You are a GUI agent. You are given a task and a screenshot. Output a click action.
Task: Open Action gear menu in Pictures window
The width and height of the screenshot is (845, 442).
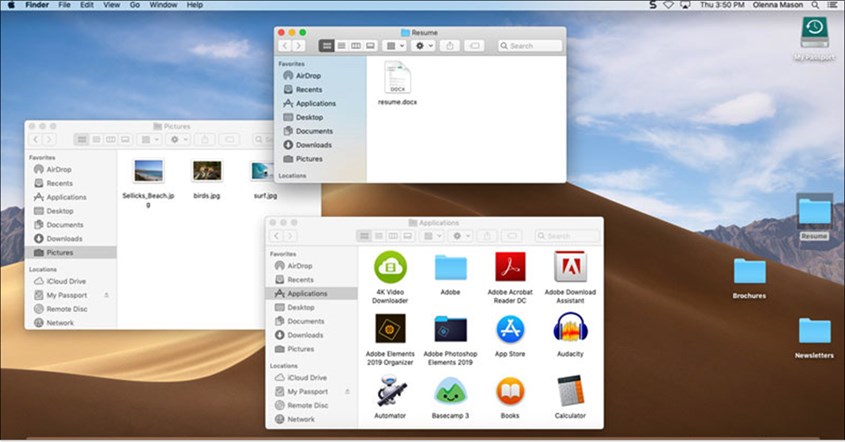(x=179, y=140)
